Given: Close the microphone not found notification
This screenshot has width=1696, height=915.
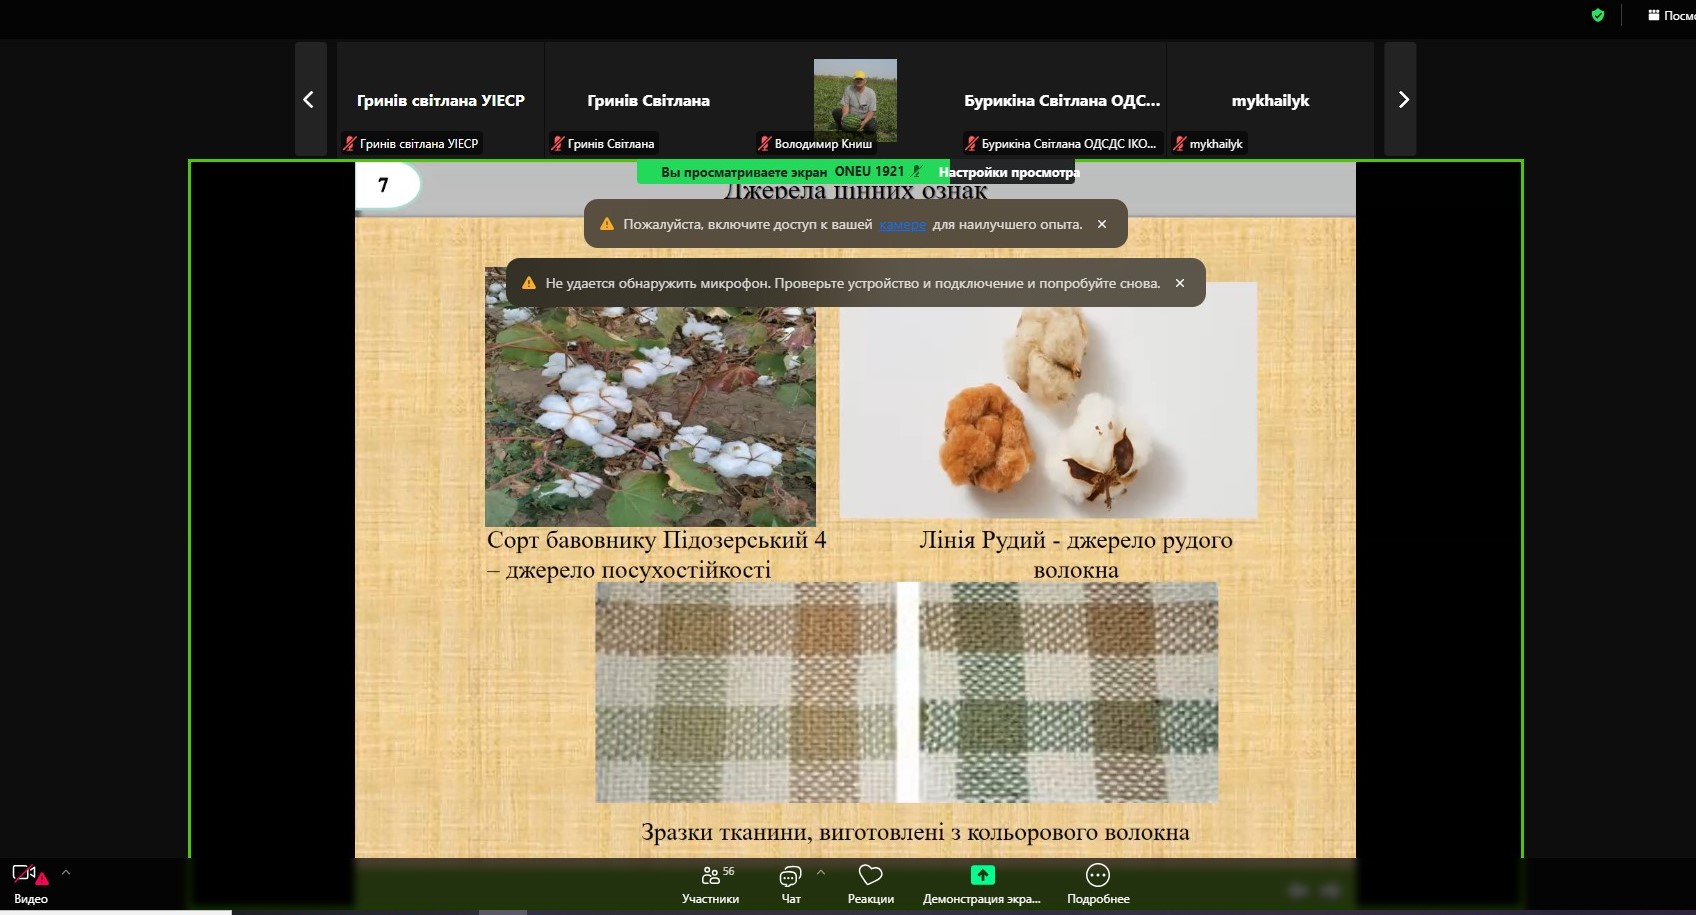Looking at the screenshot, I should (1180, 283).
